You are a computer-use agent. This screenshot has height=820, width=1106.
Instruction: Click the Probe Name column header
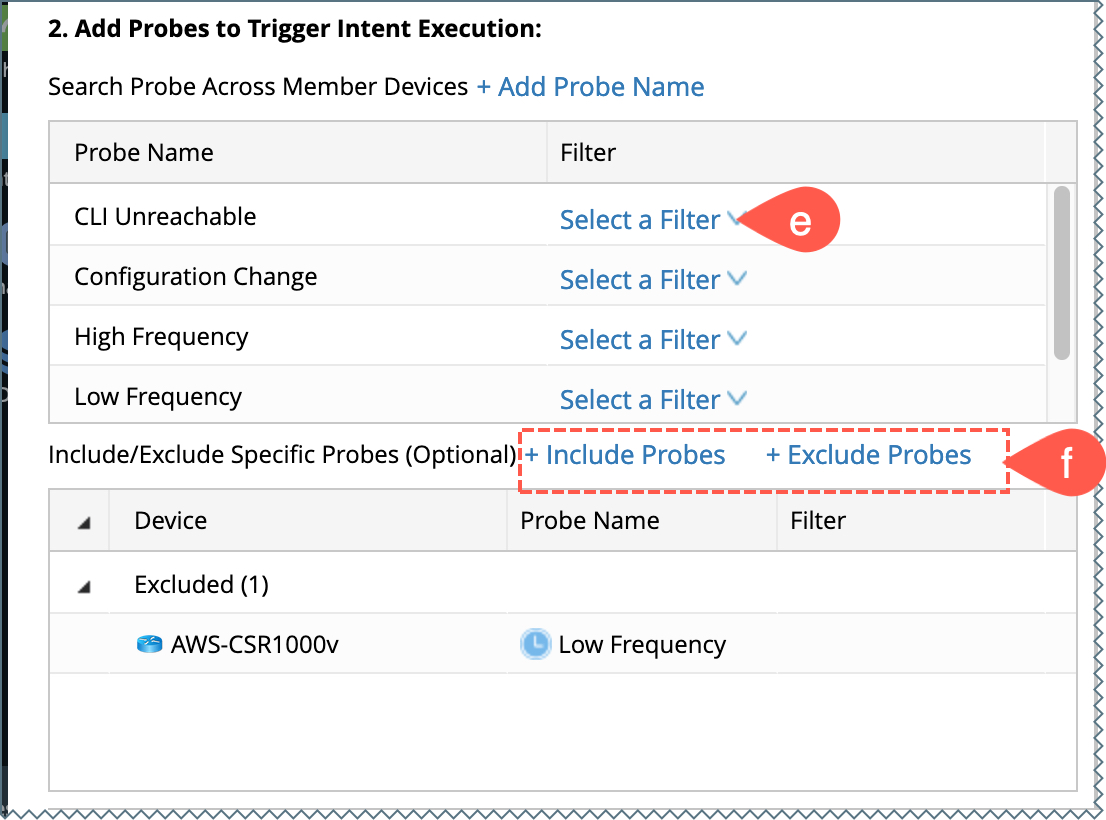[143, 153]
